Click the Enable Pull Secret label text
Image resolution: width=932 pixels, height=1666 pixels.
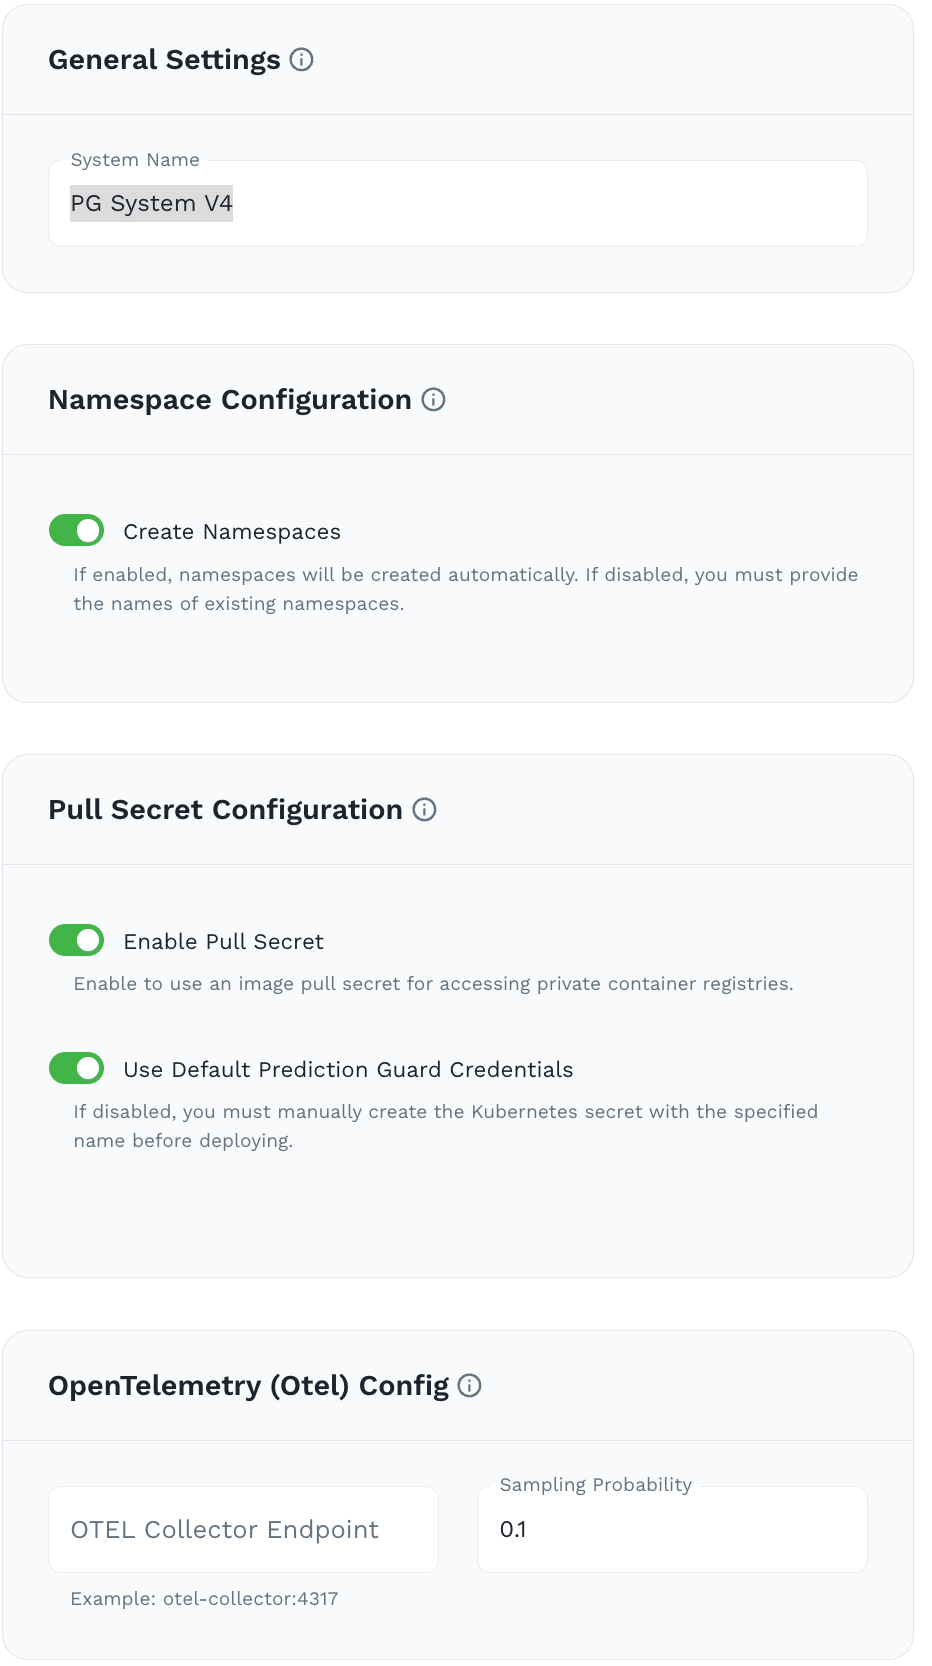(x=223, y=941)
